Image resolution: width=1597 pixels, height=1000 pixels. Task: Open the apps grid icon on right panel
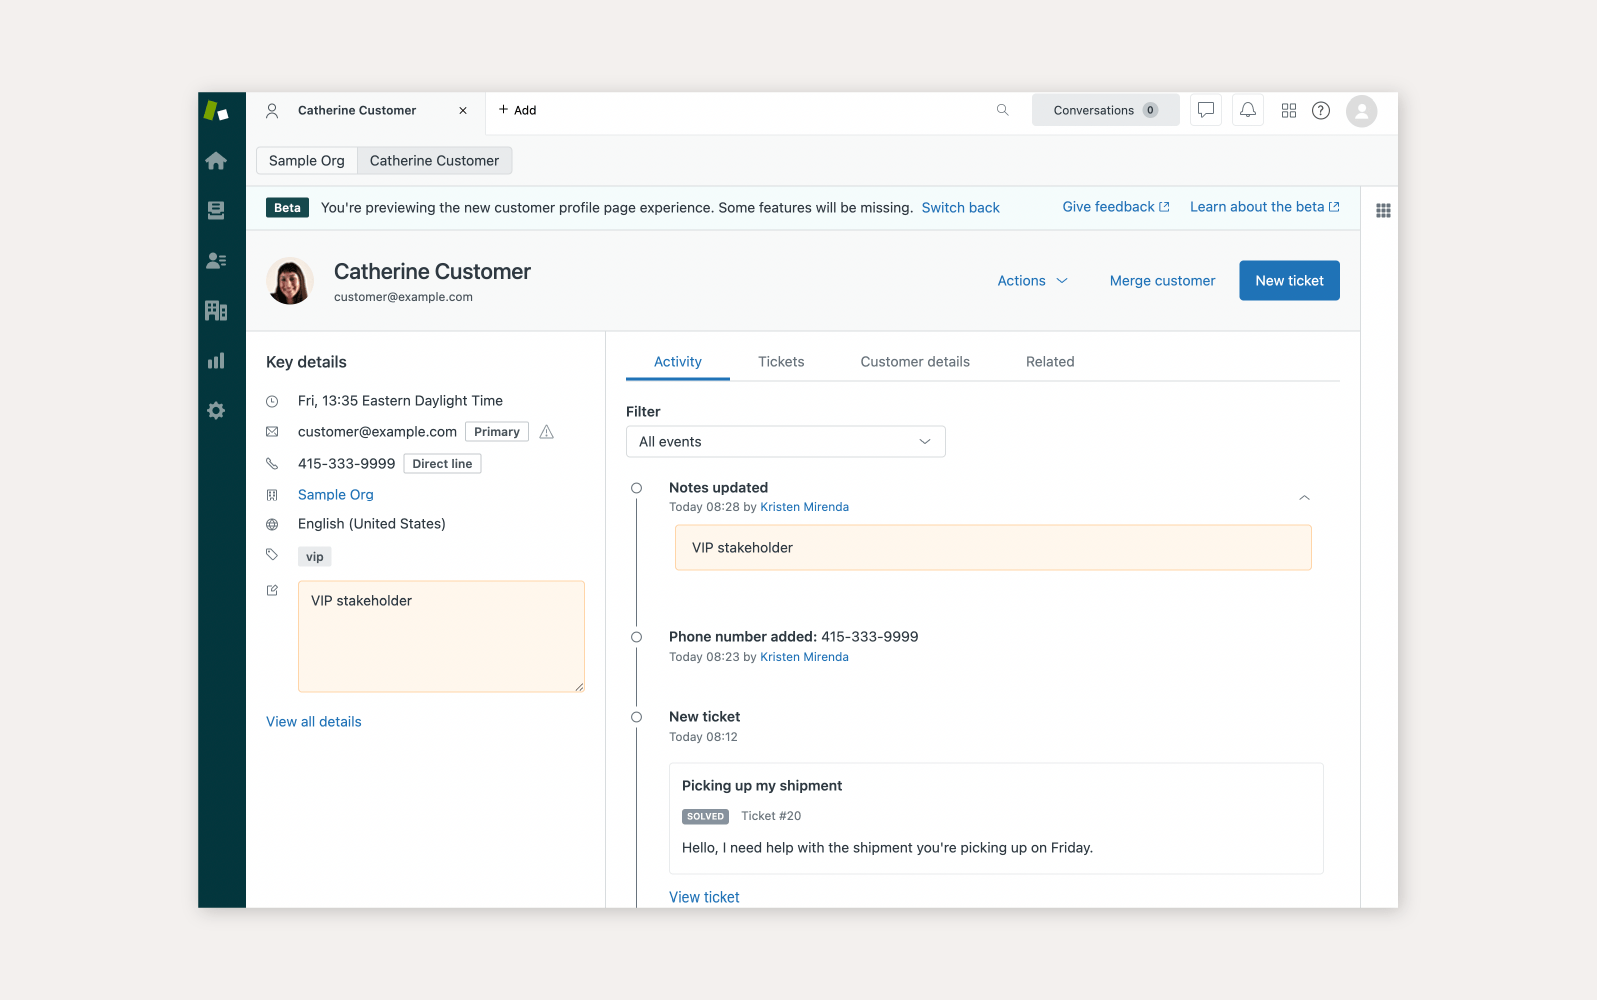1383,211
